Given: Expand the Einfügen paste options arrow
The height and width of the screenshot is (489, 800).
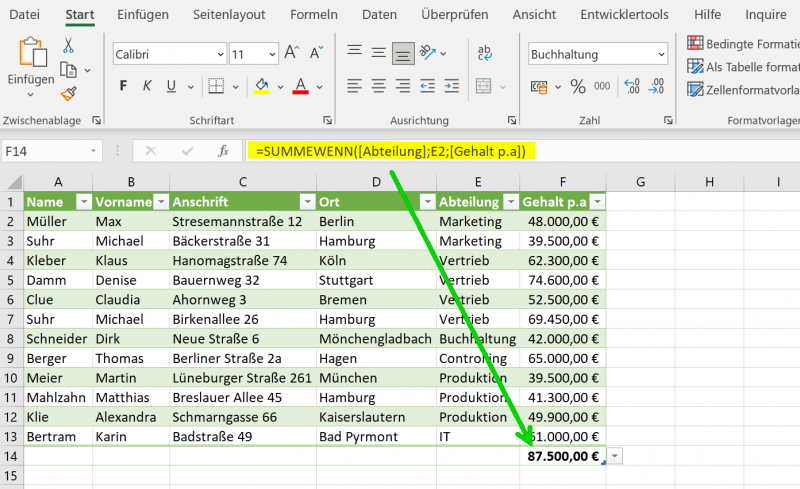Looking at the screenshot, I should click(31, 95).
